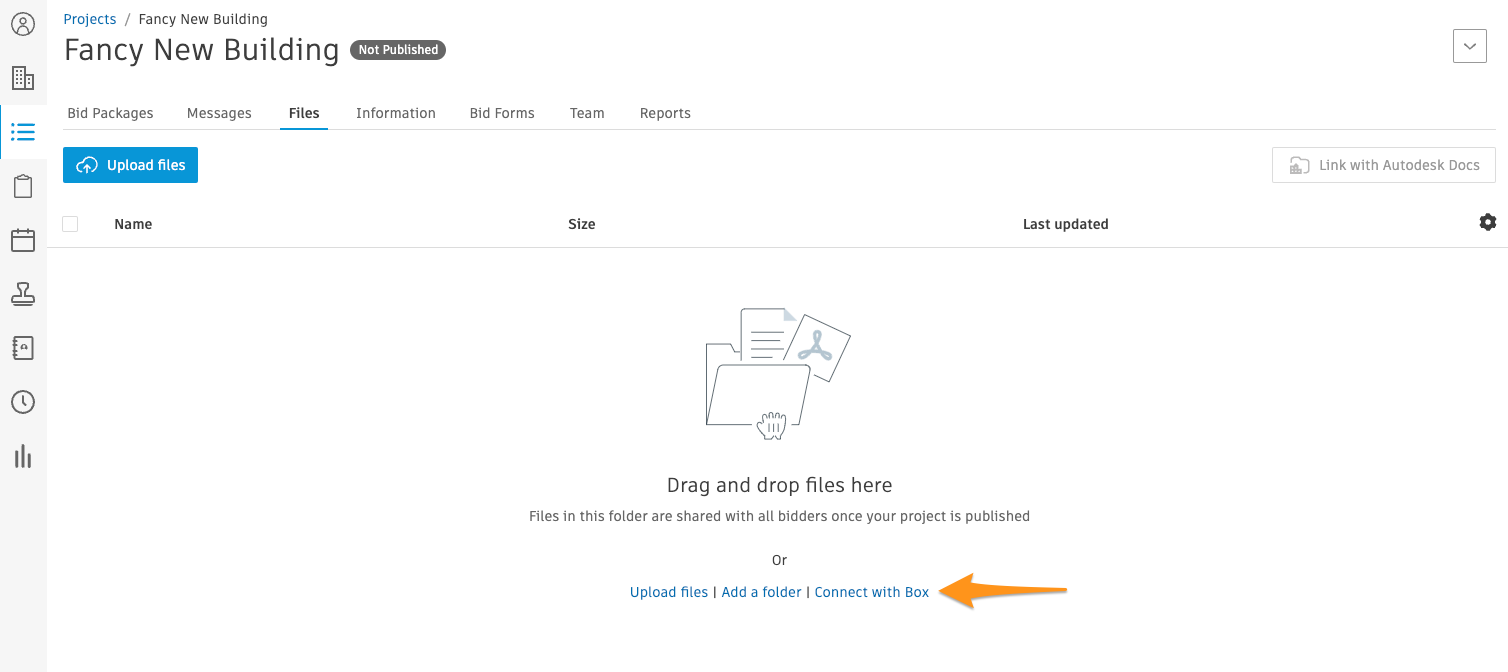Click the clock history icon in sidebar
This screenshot has height=672, width=1508.
[23, 402]
